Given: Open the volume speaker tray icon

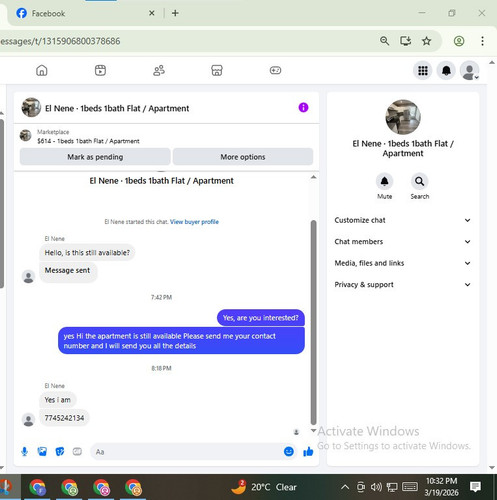Looking at the screenshot, I should (376, 487).
